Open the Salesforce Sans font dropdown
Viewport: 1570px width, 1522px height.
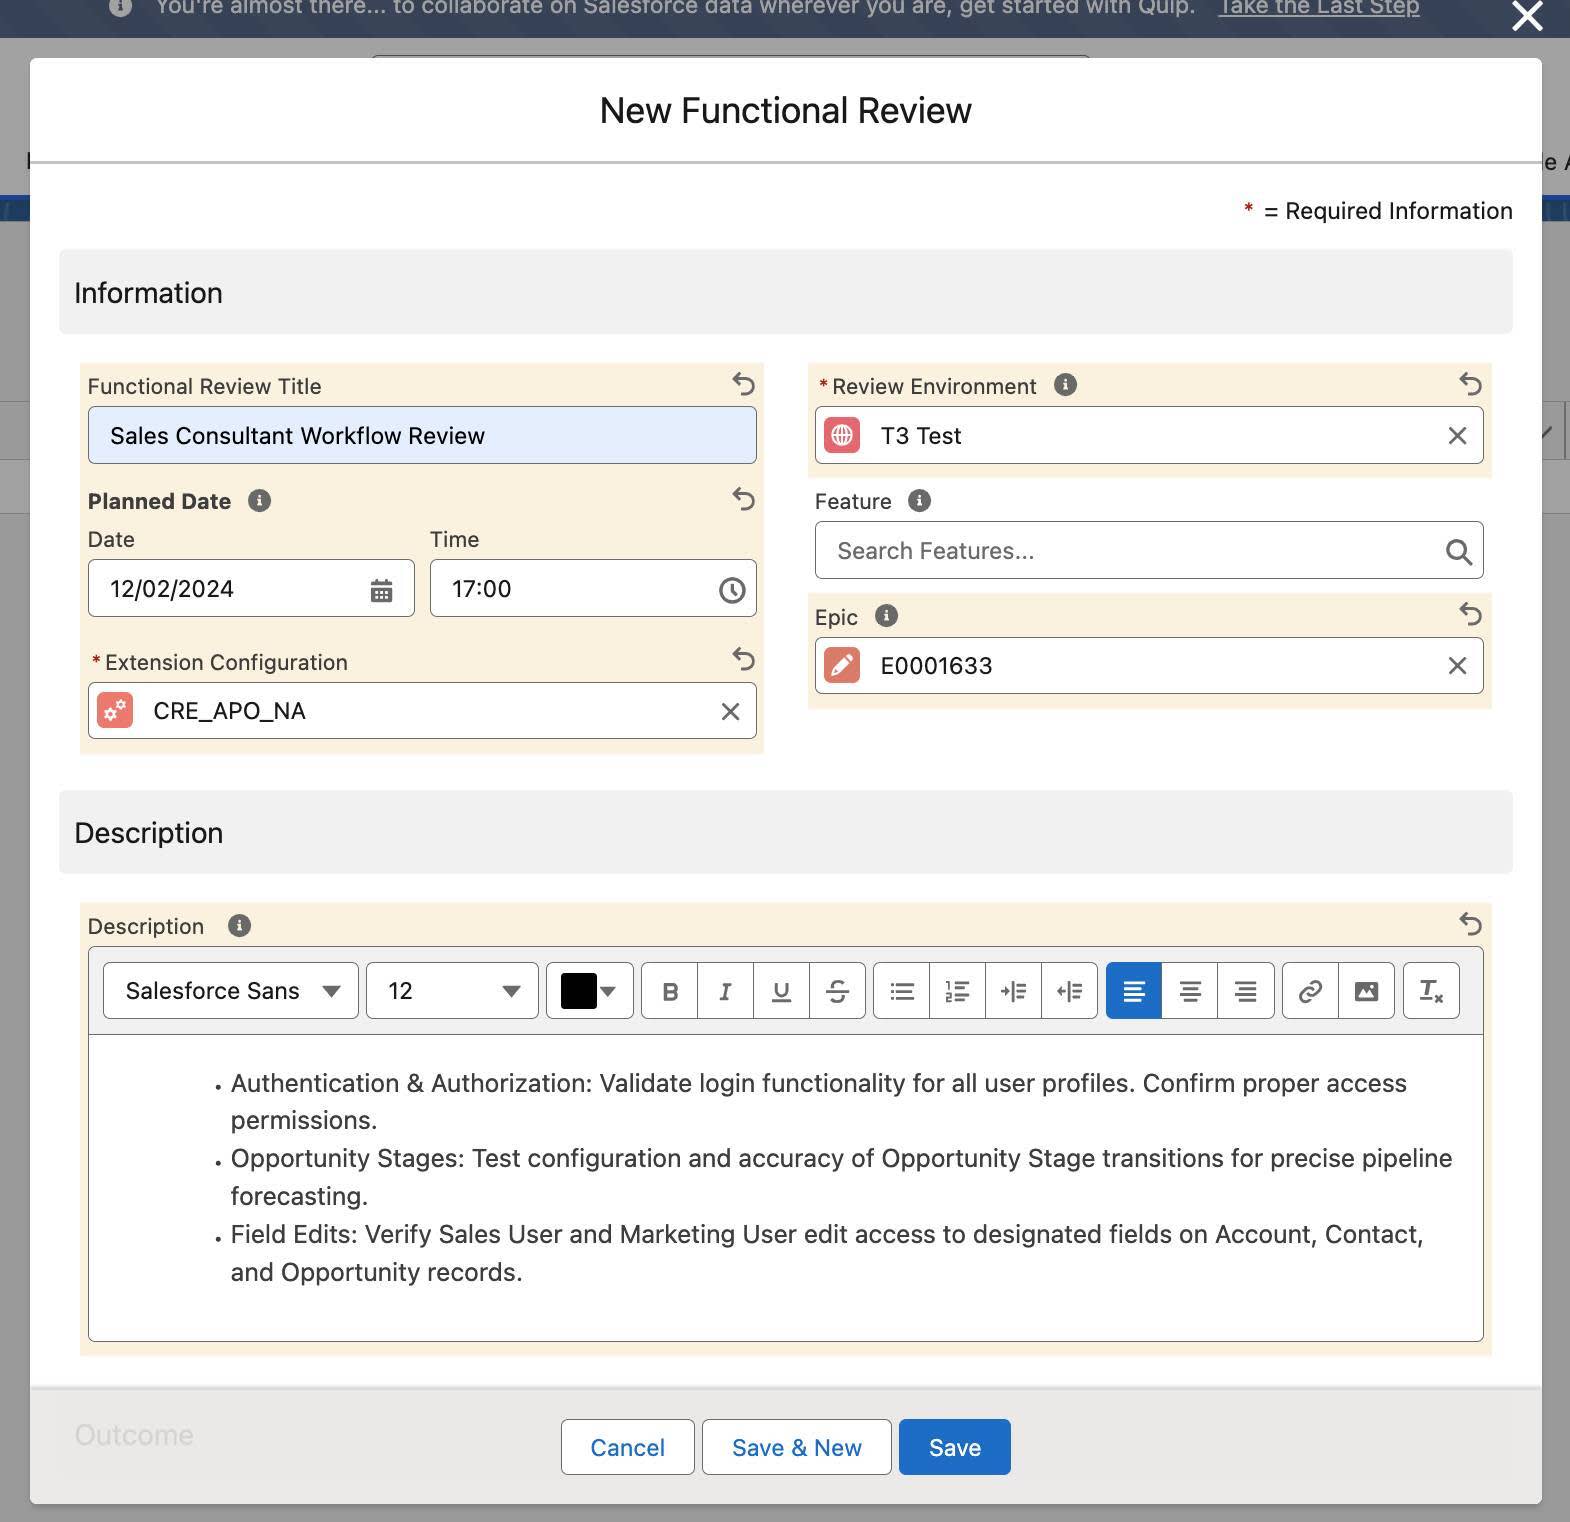tap(231, 991)
